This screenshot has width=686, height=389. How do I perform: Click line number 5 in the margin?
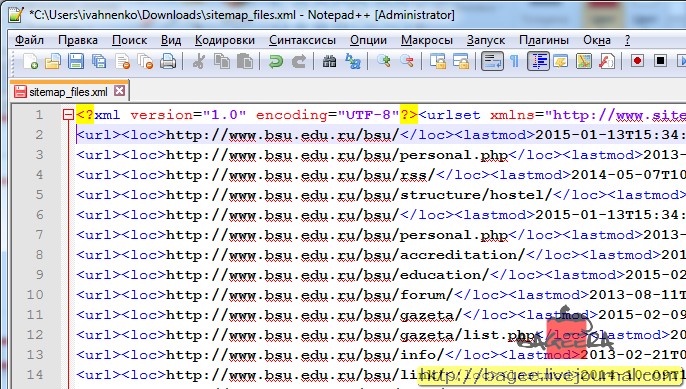pos(39,195)
